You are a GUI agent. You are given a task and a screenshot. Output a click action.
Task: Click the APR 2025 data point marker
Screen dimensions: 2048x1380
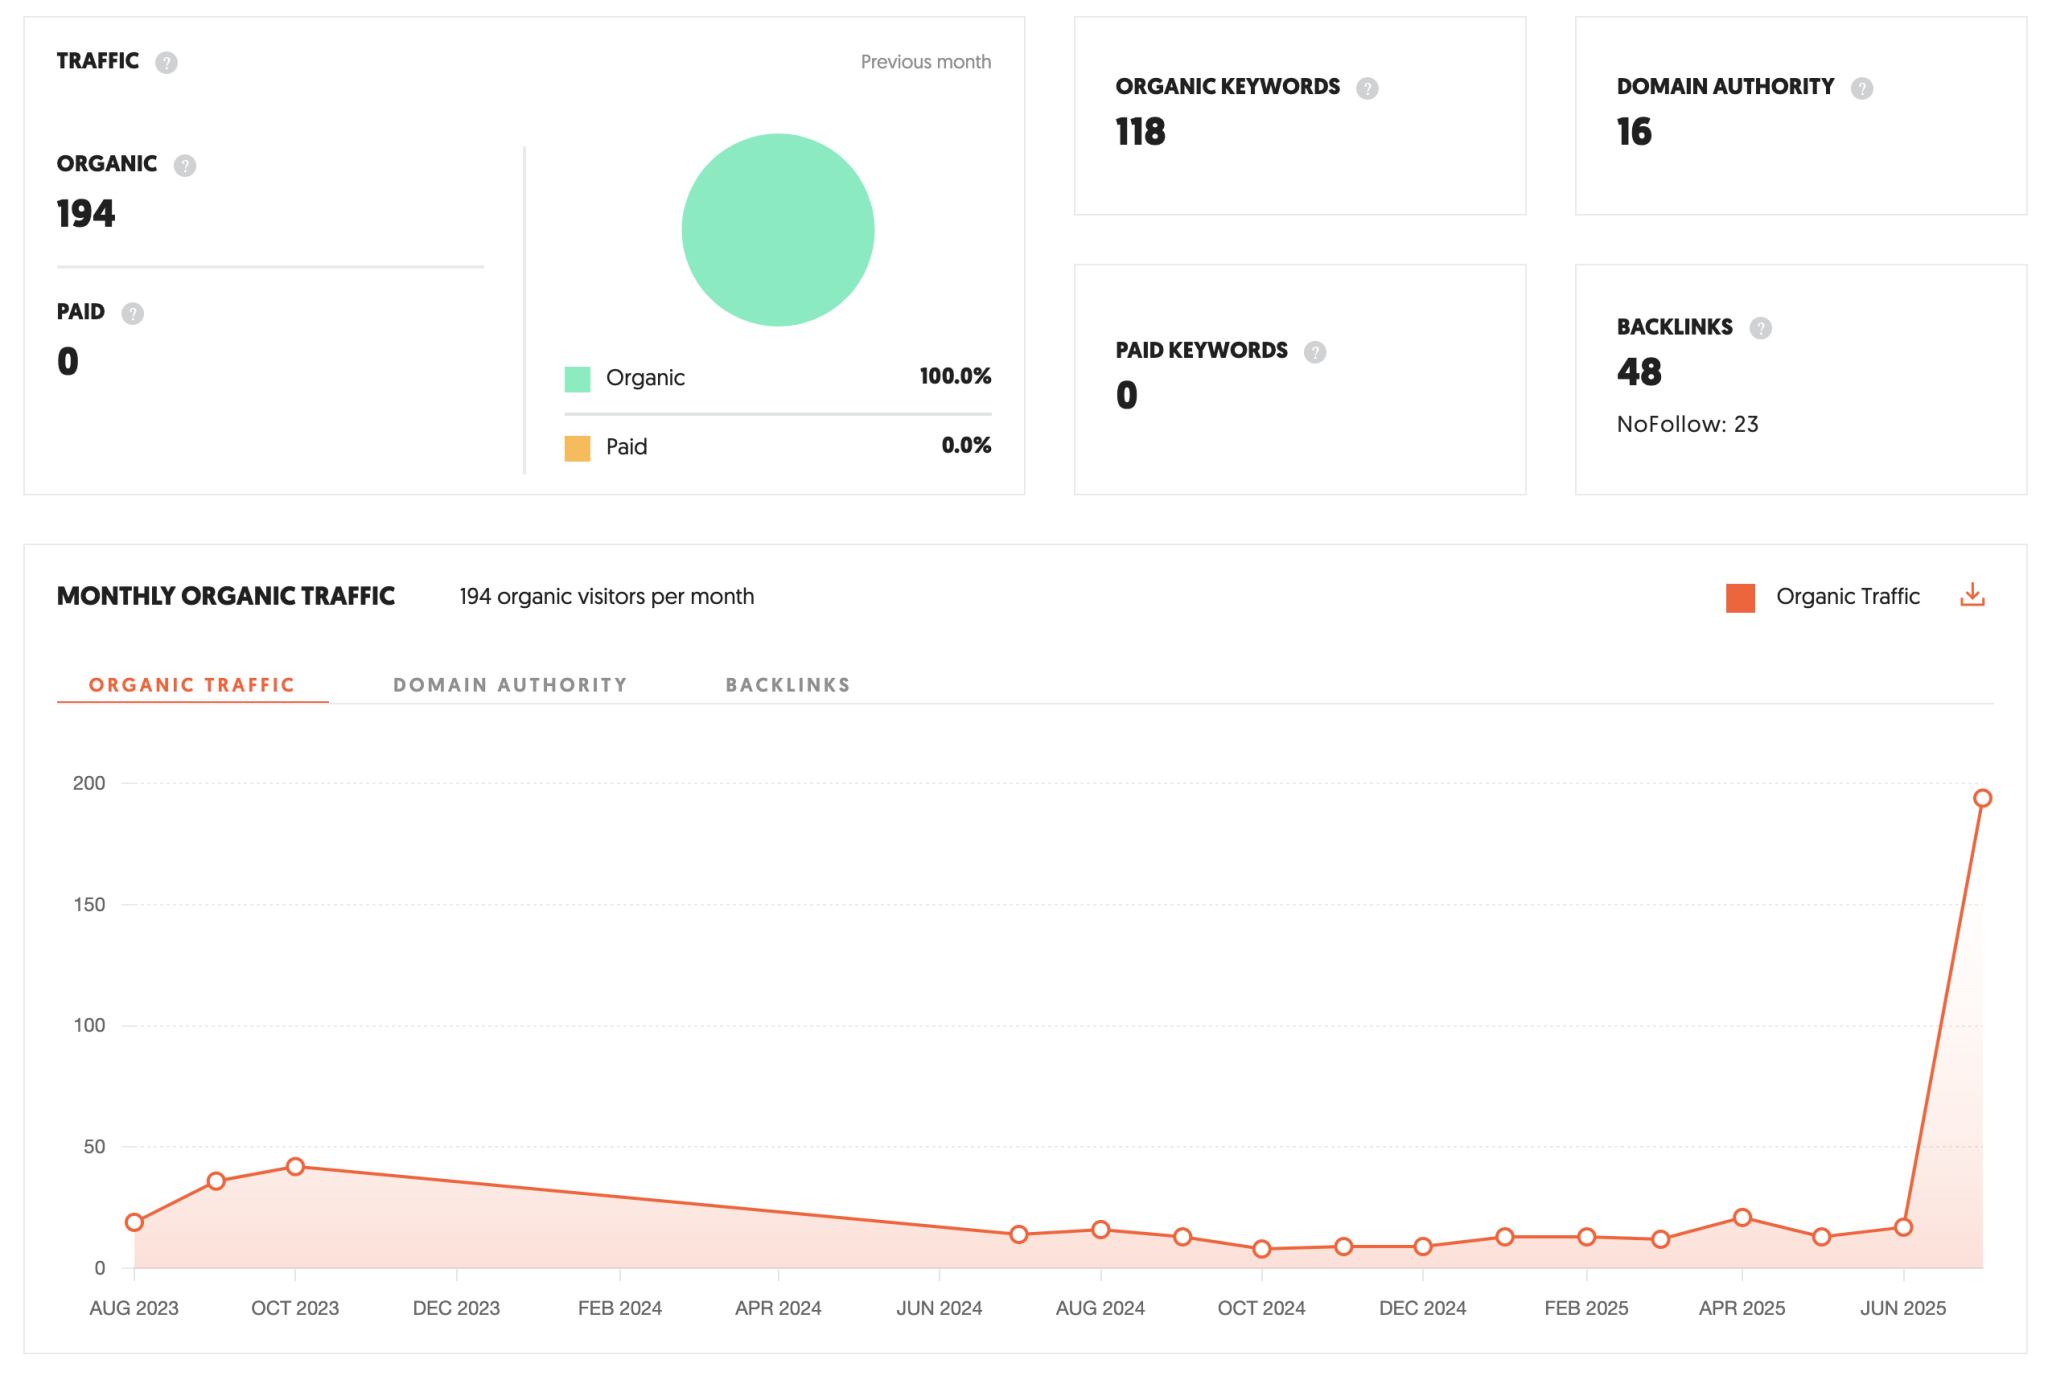click(x=1742, y=1217)
